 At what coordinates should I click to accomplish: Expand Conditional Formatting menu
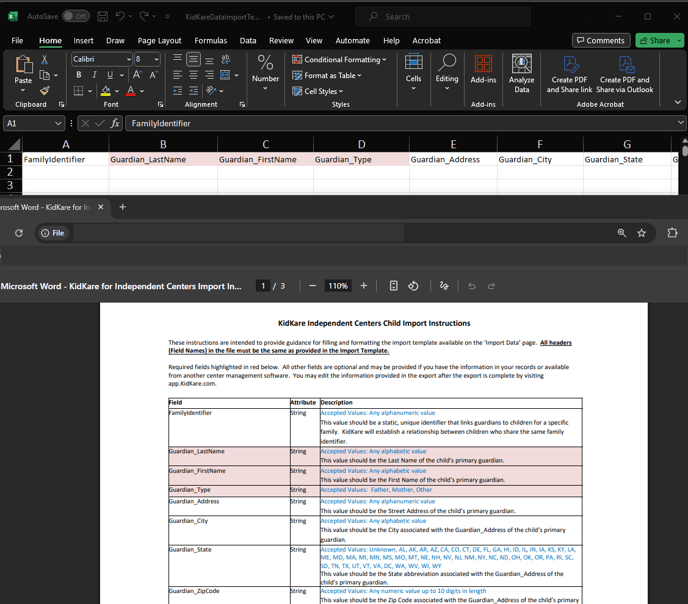click(x=339, y=59)
